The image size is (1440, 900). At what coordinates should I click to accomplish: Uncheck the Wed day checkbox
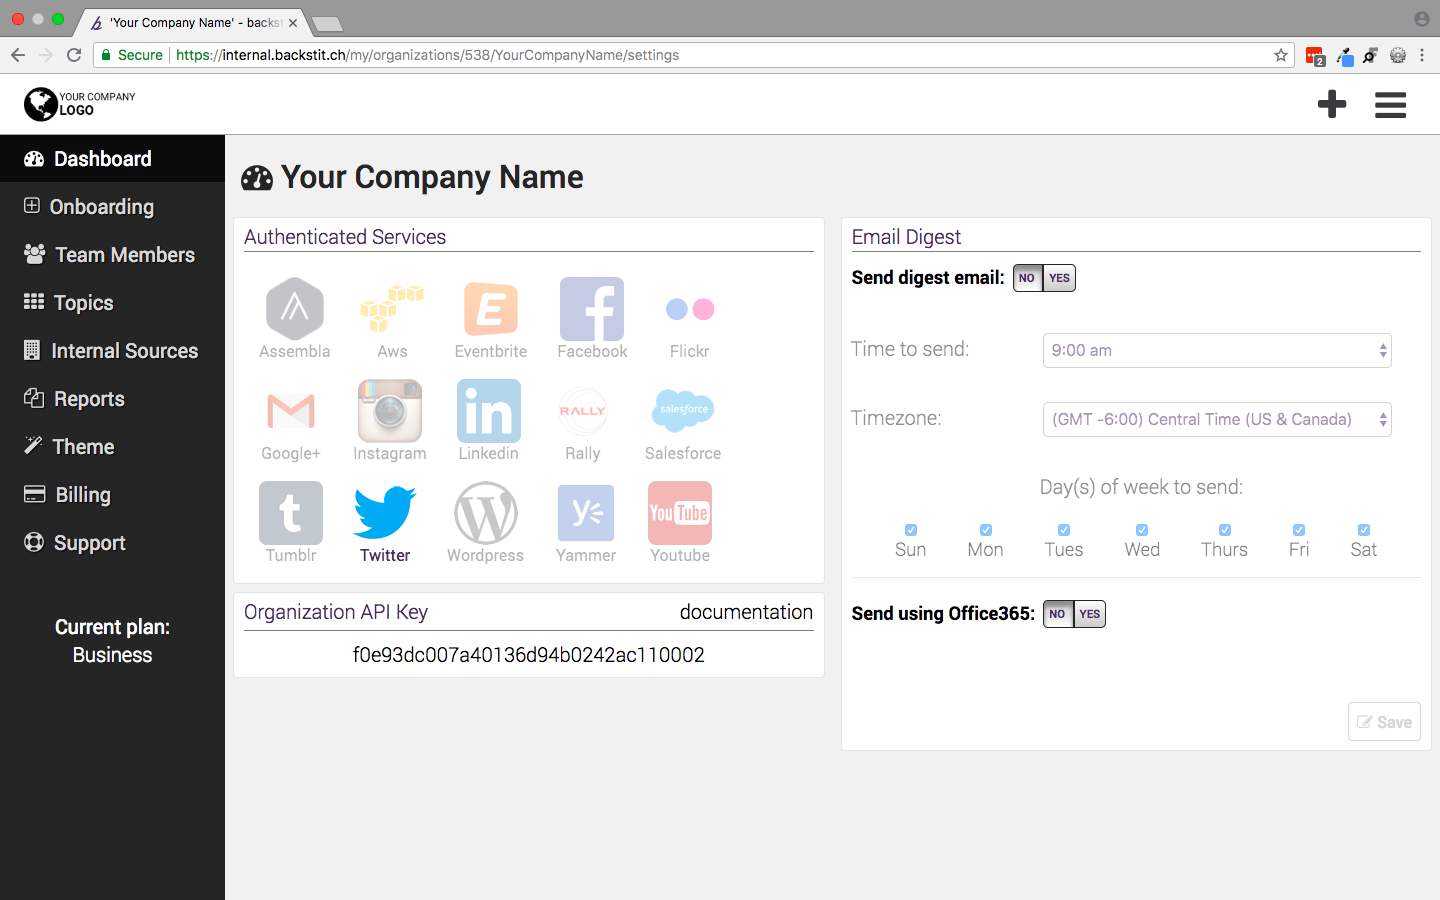tap(1142, 530)
